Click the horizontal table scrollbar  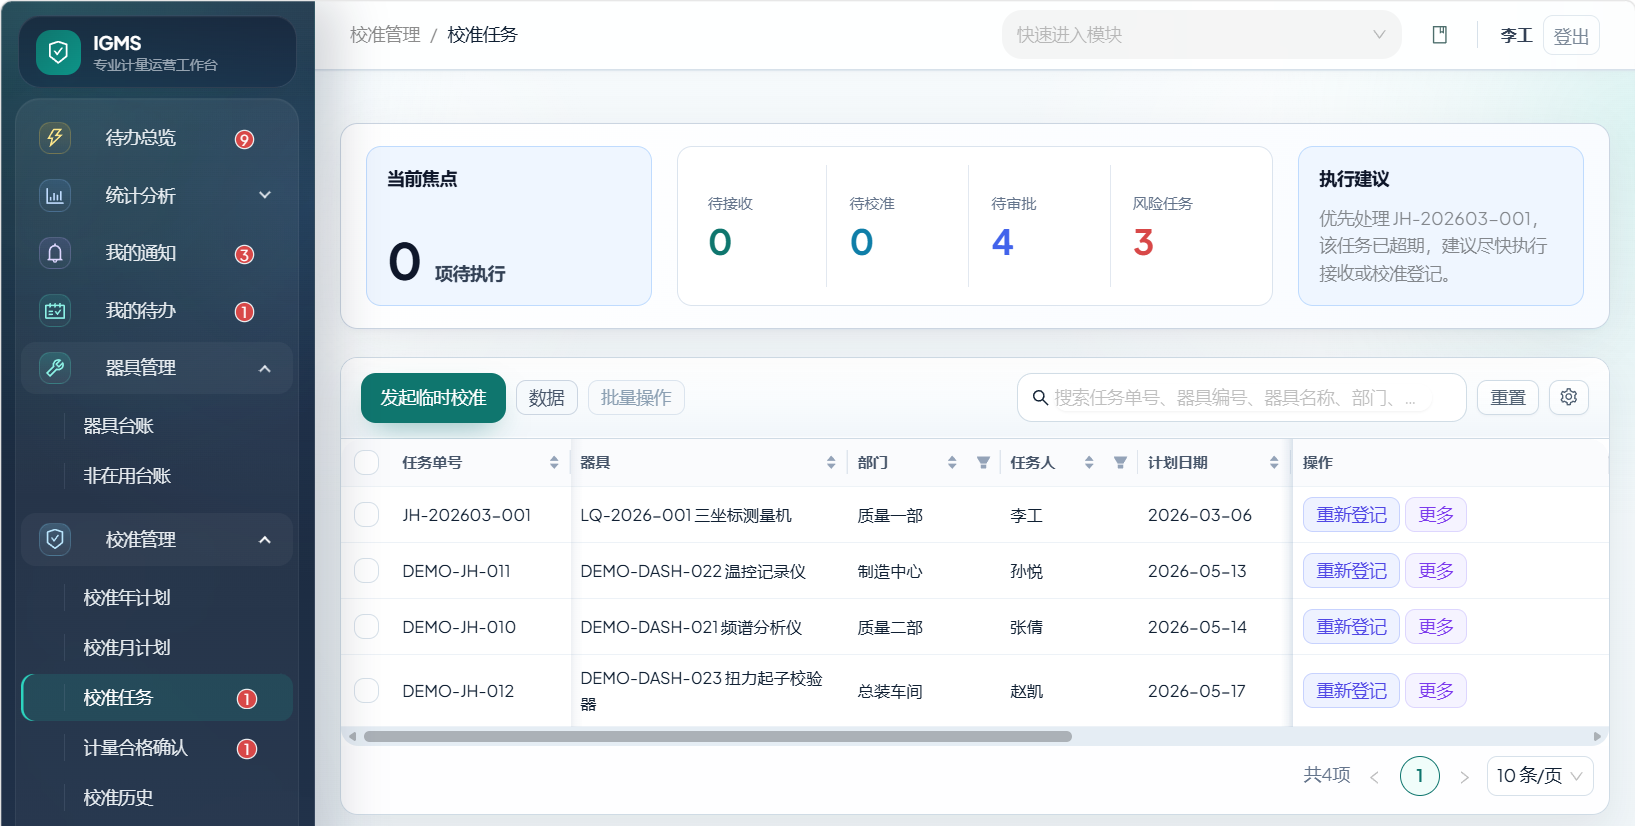[x=718, y=737]
